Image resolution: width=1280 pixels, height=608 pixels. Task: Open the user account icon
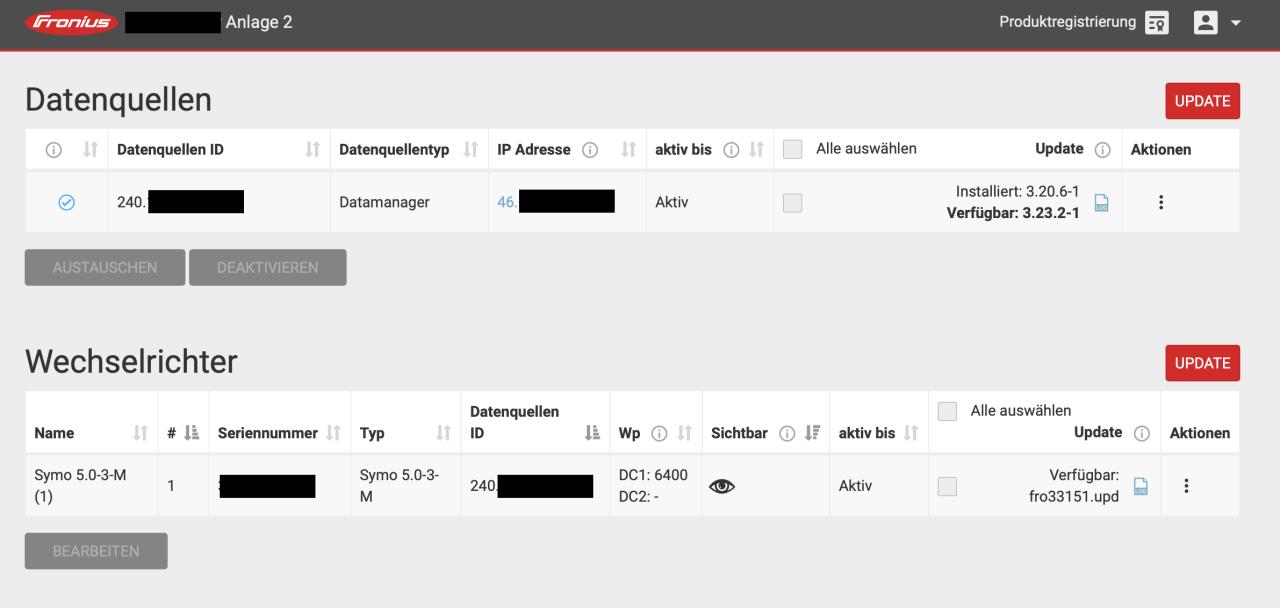click(x=1207, y=23)
